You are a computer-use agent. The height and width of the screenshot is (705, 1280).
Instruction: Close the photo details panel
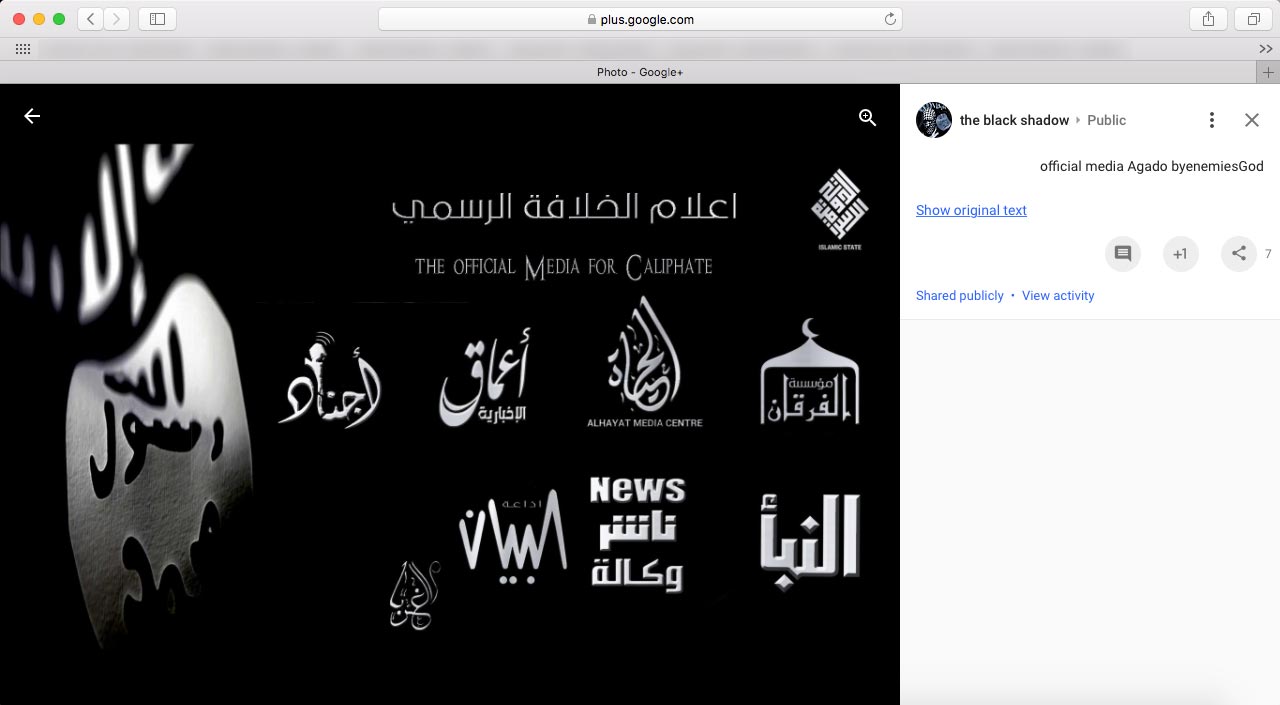click(x=1251, y=120)
